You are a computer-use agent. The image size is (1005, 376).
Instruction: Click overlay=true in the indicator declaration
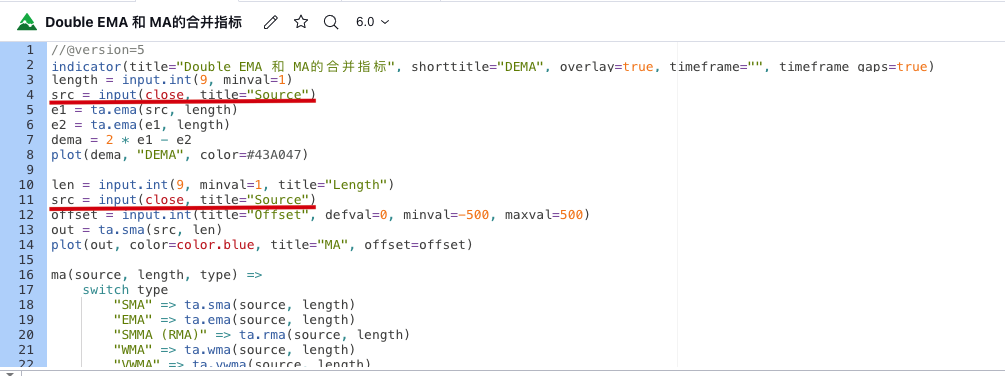tap(607, 67)
